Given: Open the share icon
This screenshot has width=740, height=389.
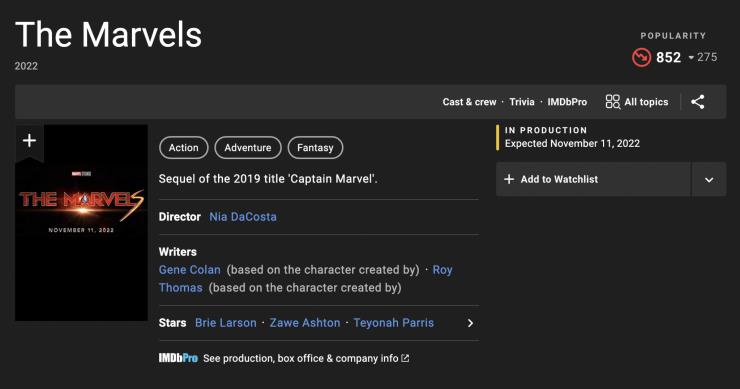Looking at the screenshot, I should [698, 102].
